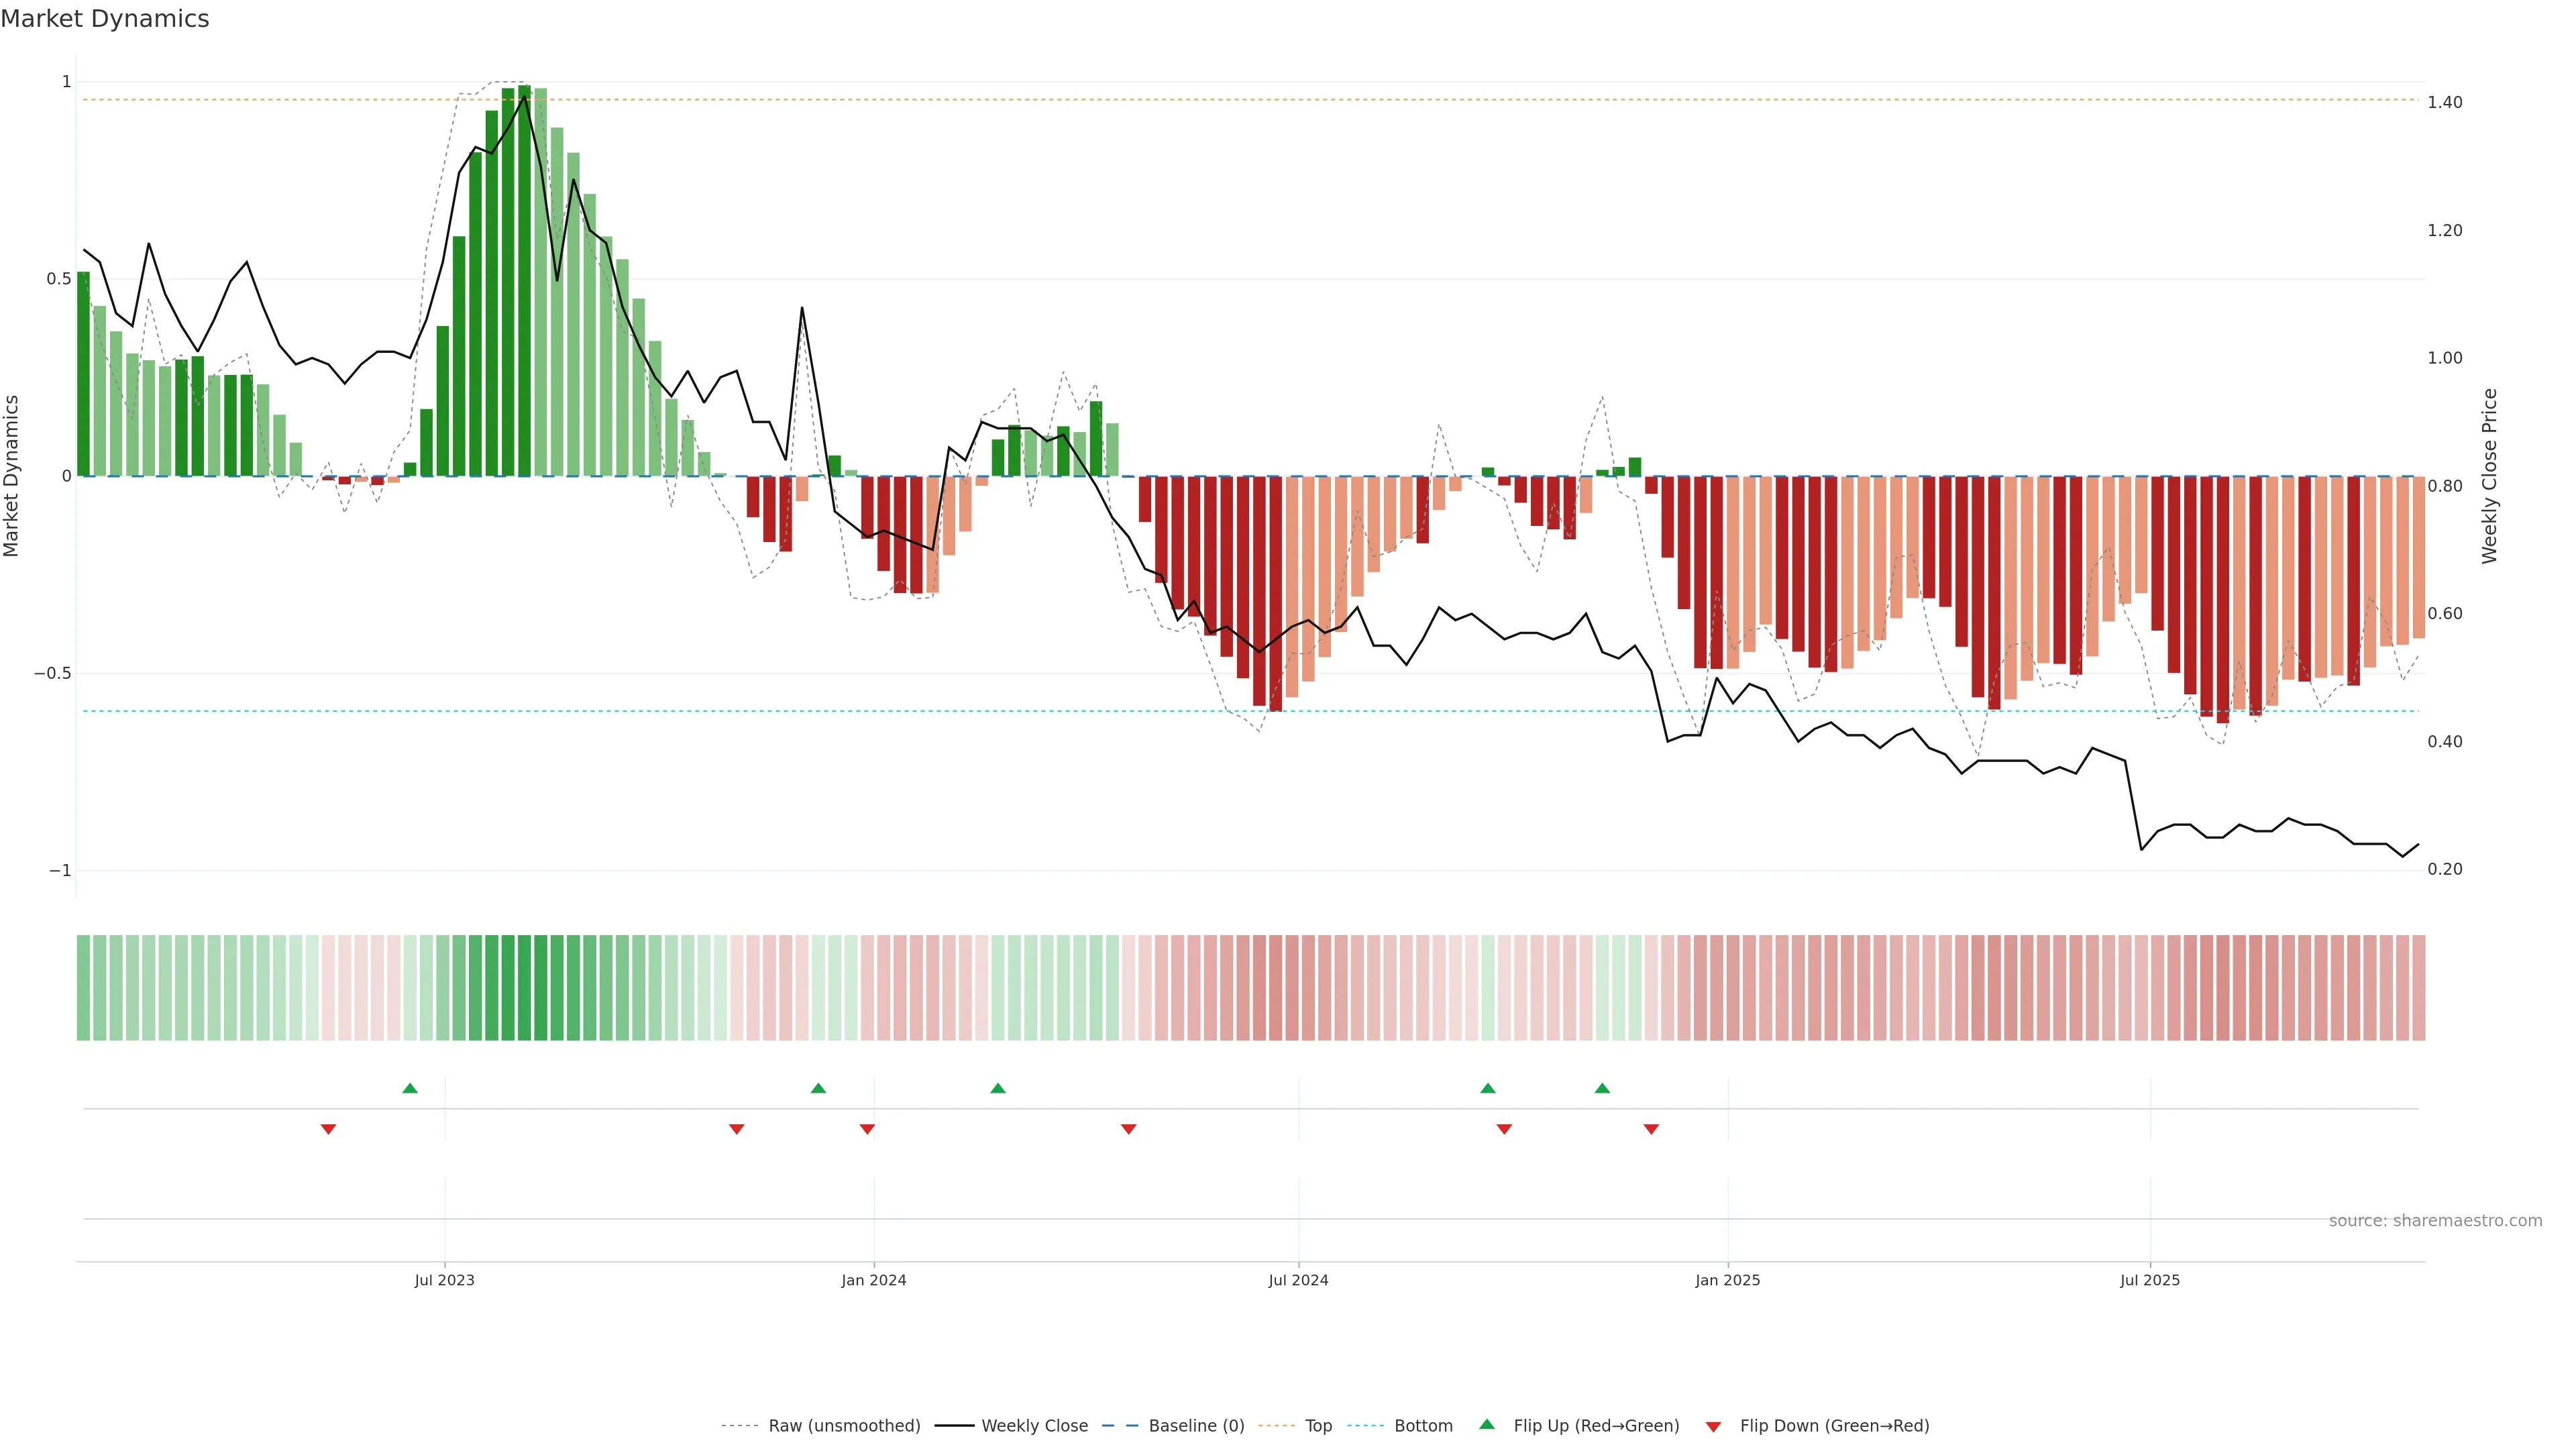The width and height of the screenshot is (2576, 1449).
Task: Click flip-down marker just before Jan 2024
Action: click(867, 1129)
